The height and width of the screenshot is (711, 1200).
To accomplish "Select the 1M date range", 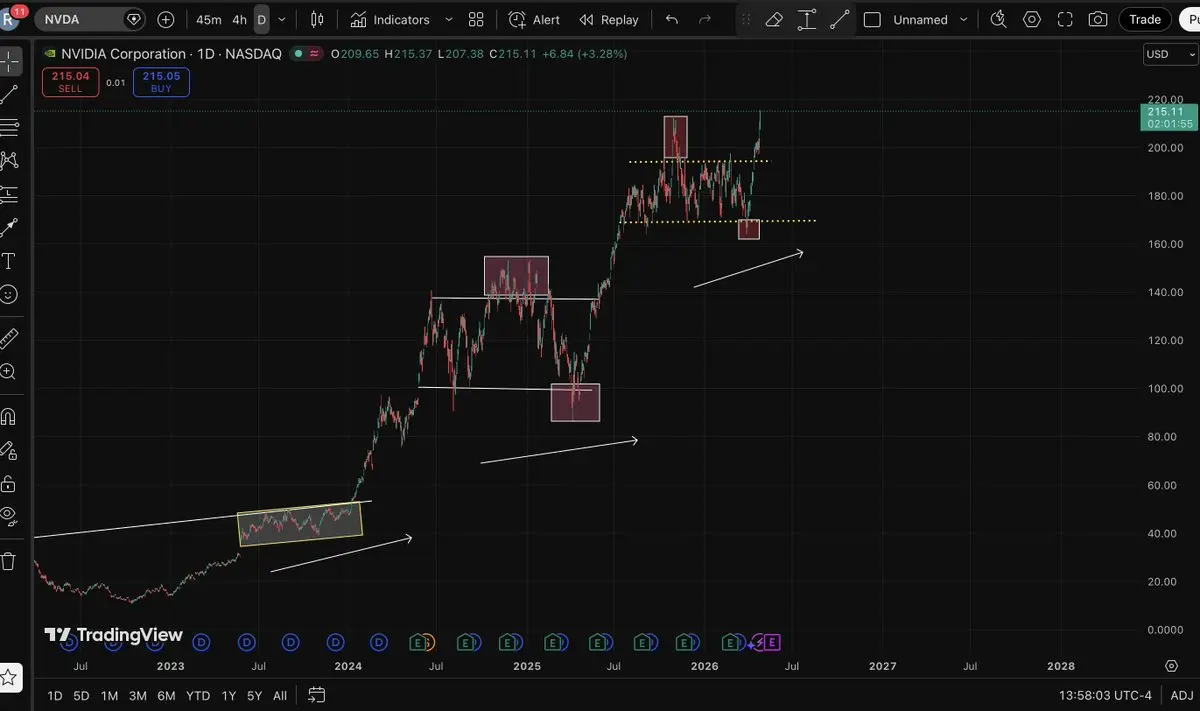I will click(109, 695).
